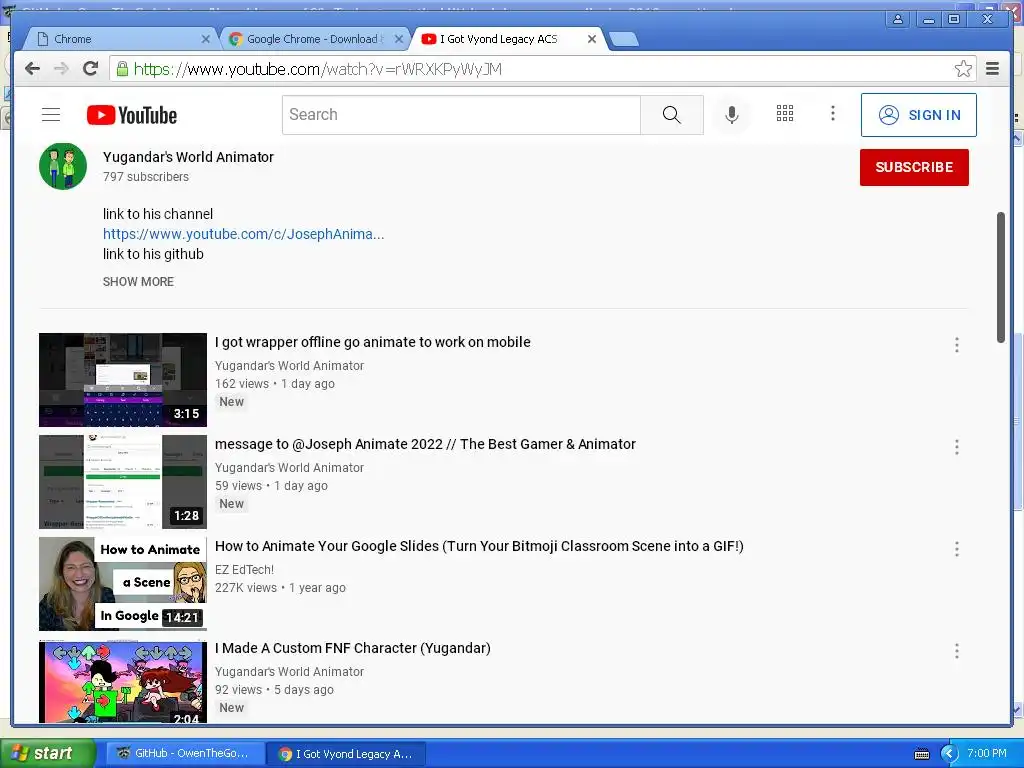Image resolution: width=1024 pixels, height=768 pixels.
Task: Click the Chrome user profile icon in title bar
Action: pyautogui.click(x=898, y=19)
